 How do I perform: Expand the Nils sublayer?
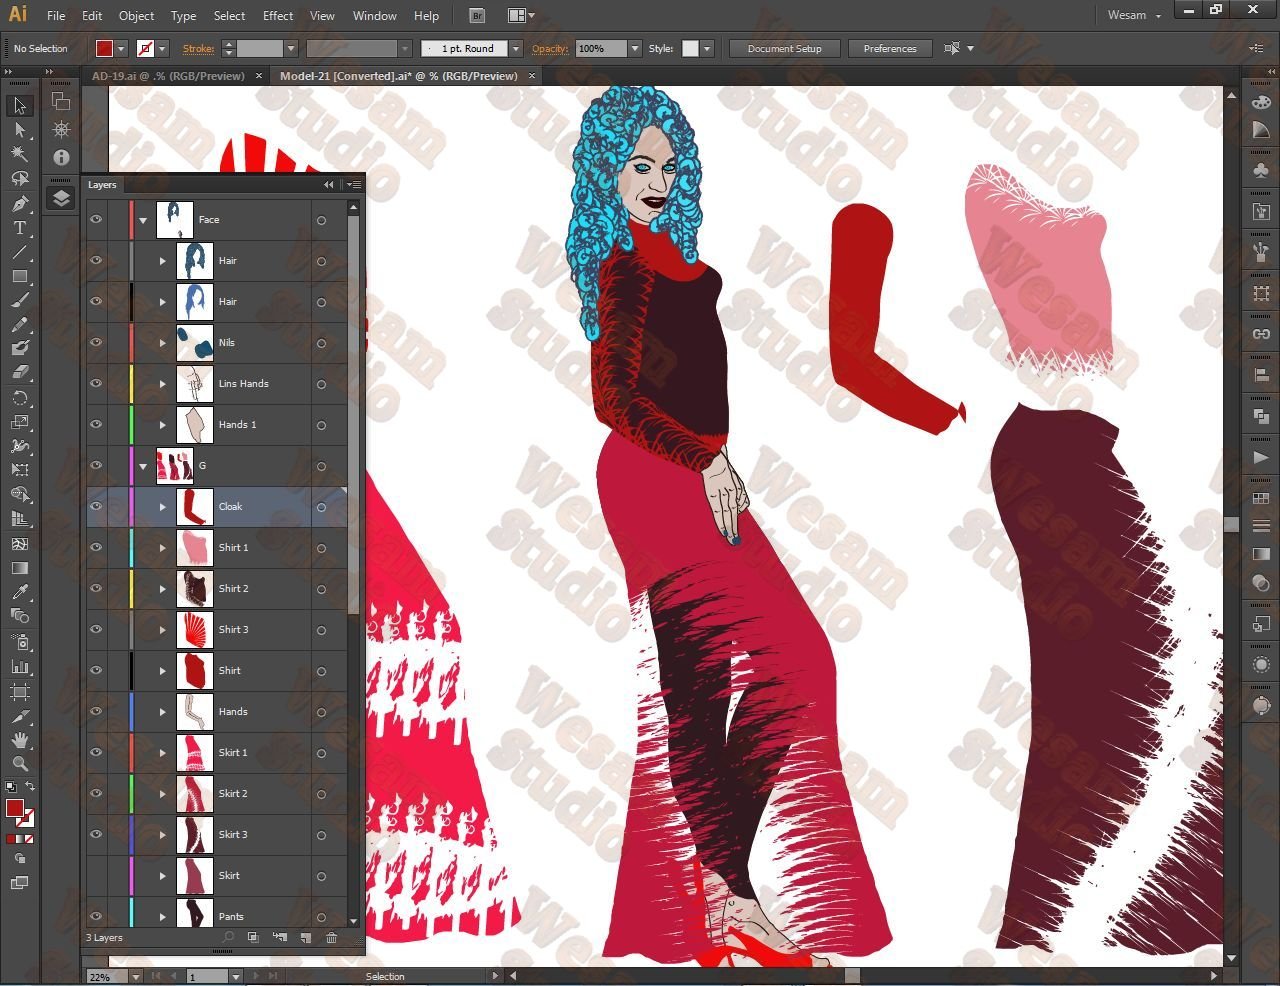[163, 343]
